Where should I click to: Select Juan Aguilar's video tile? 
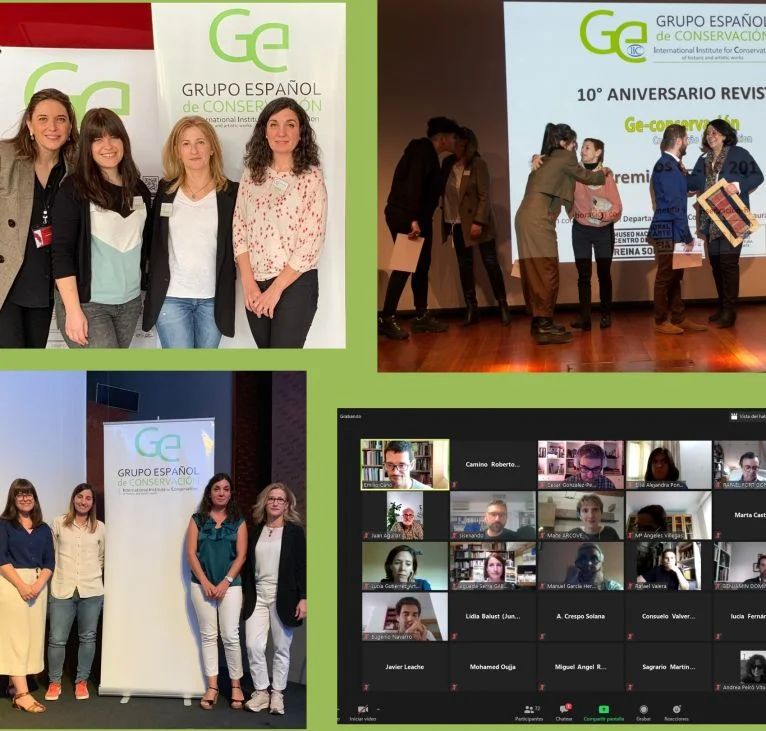click(405, 516)
